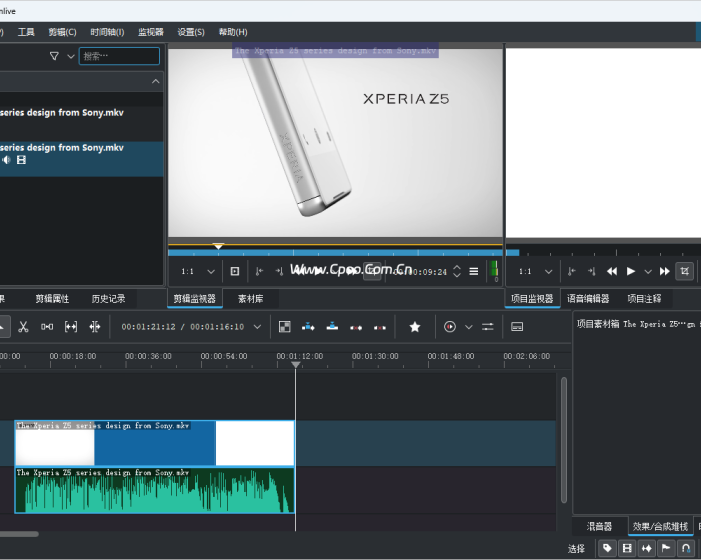Switch to the 效果/合成堆栈 tab
Screen dimensions: 701x560
[660, 526]
